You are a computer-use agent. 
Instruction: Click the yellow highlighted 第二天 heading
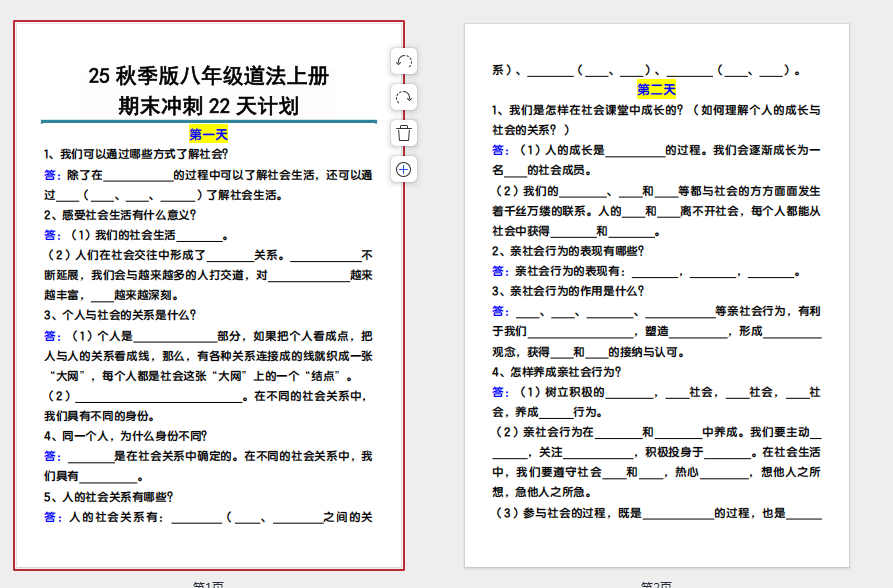656,89
